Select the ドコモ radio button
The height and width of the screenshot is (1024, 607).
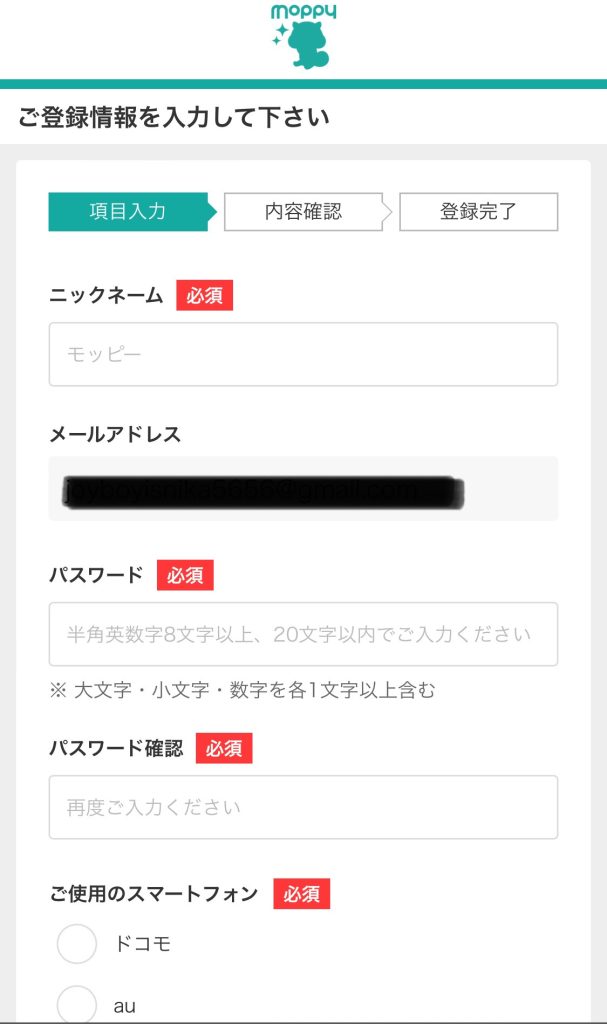point(77,944)
